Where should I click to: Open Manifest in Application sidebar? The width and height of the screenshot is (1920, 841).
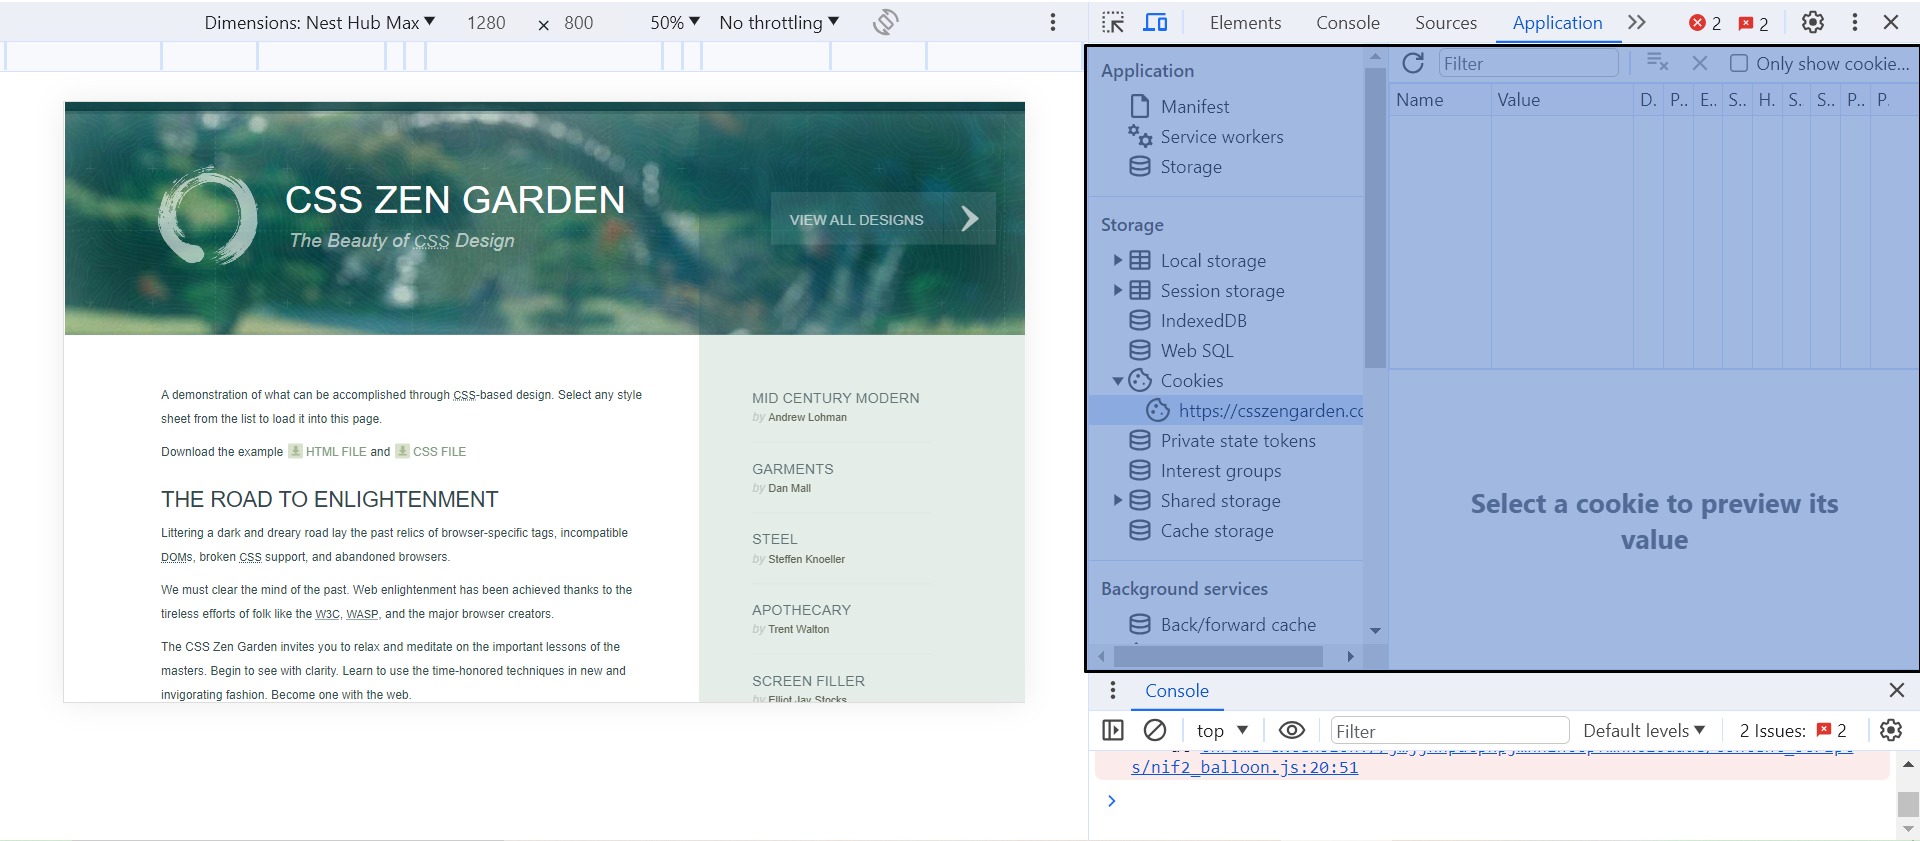click(x=1195, y=106)
